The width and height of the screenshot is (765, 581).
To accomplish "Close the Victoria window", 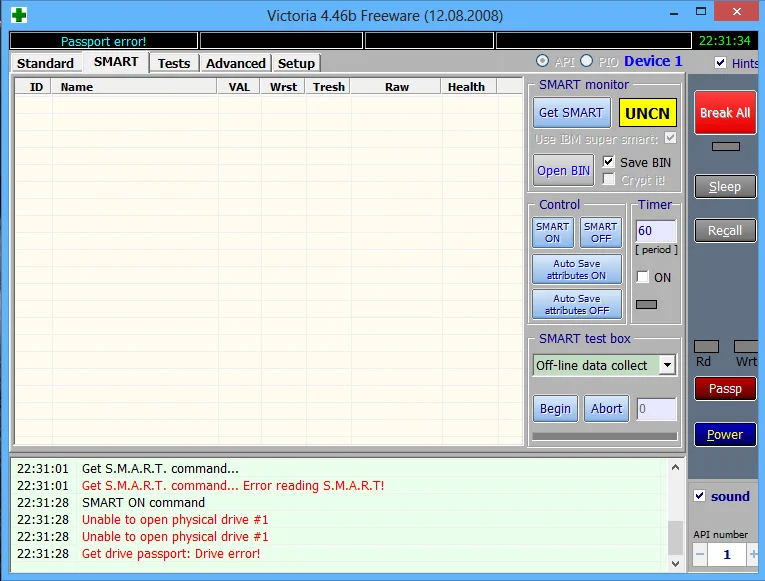I will coord(737,11).
